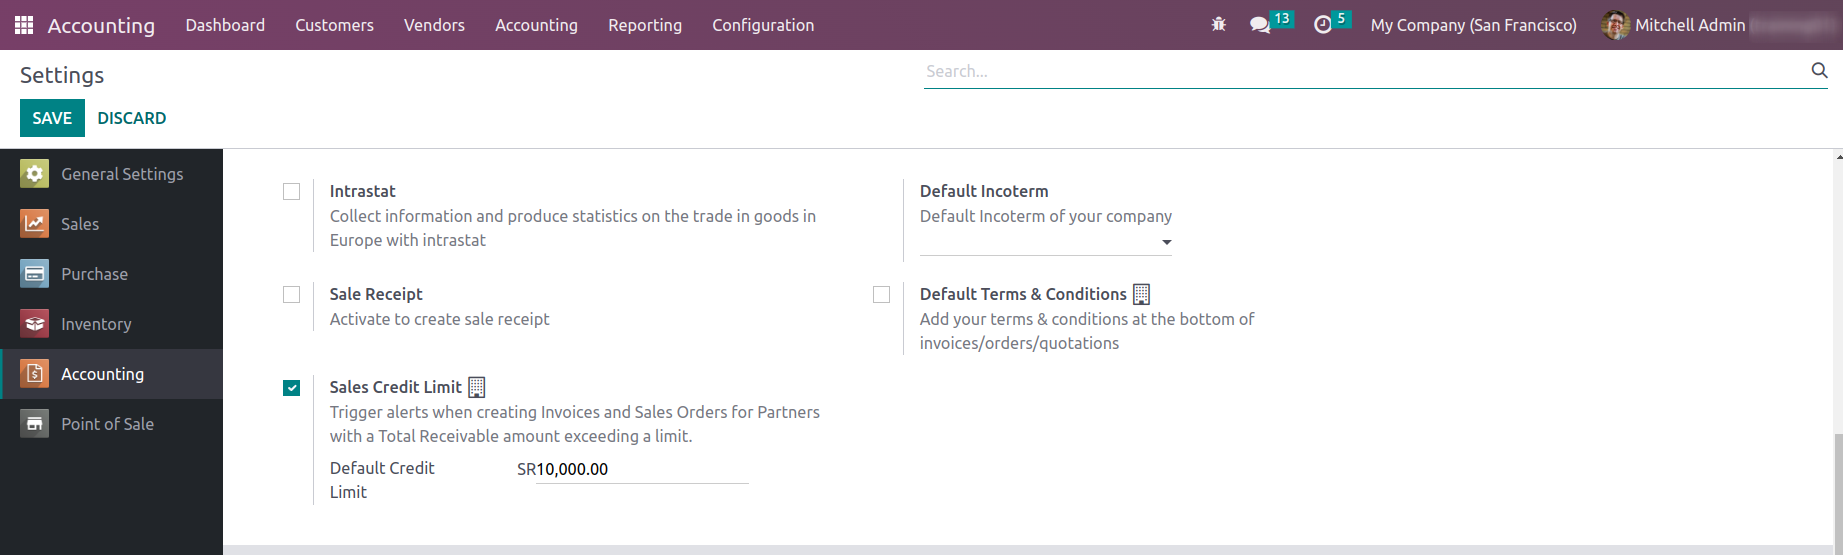Click the Intrastat heading text

[x=362, y=191]
